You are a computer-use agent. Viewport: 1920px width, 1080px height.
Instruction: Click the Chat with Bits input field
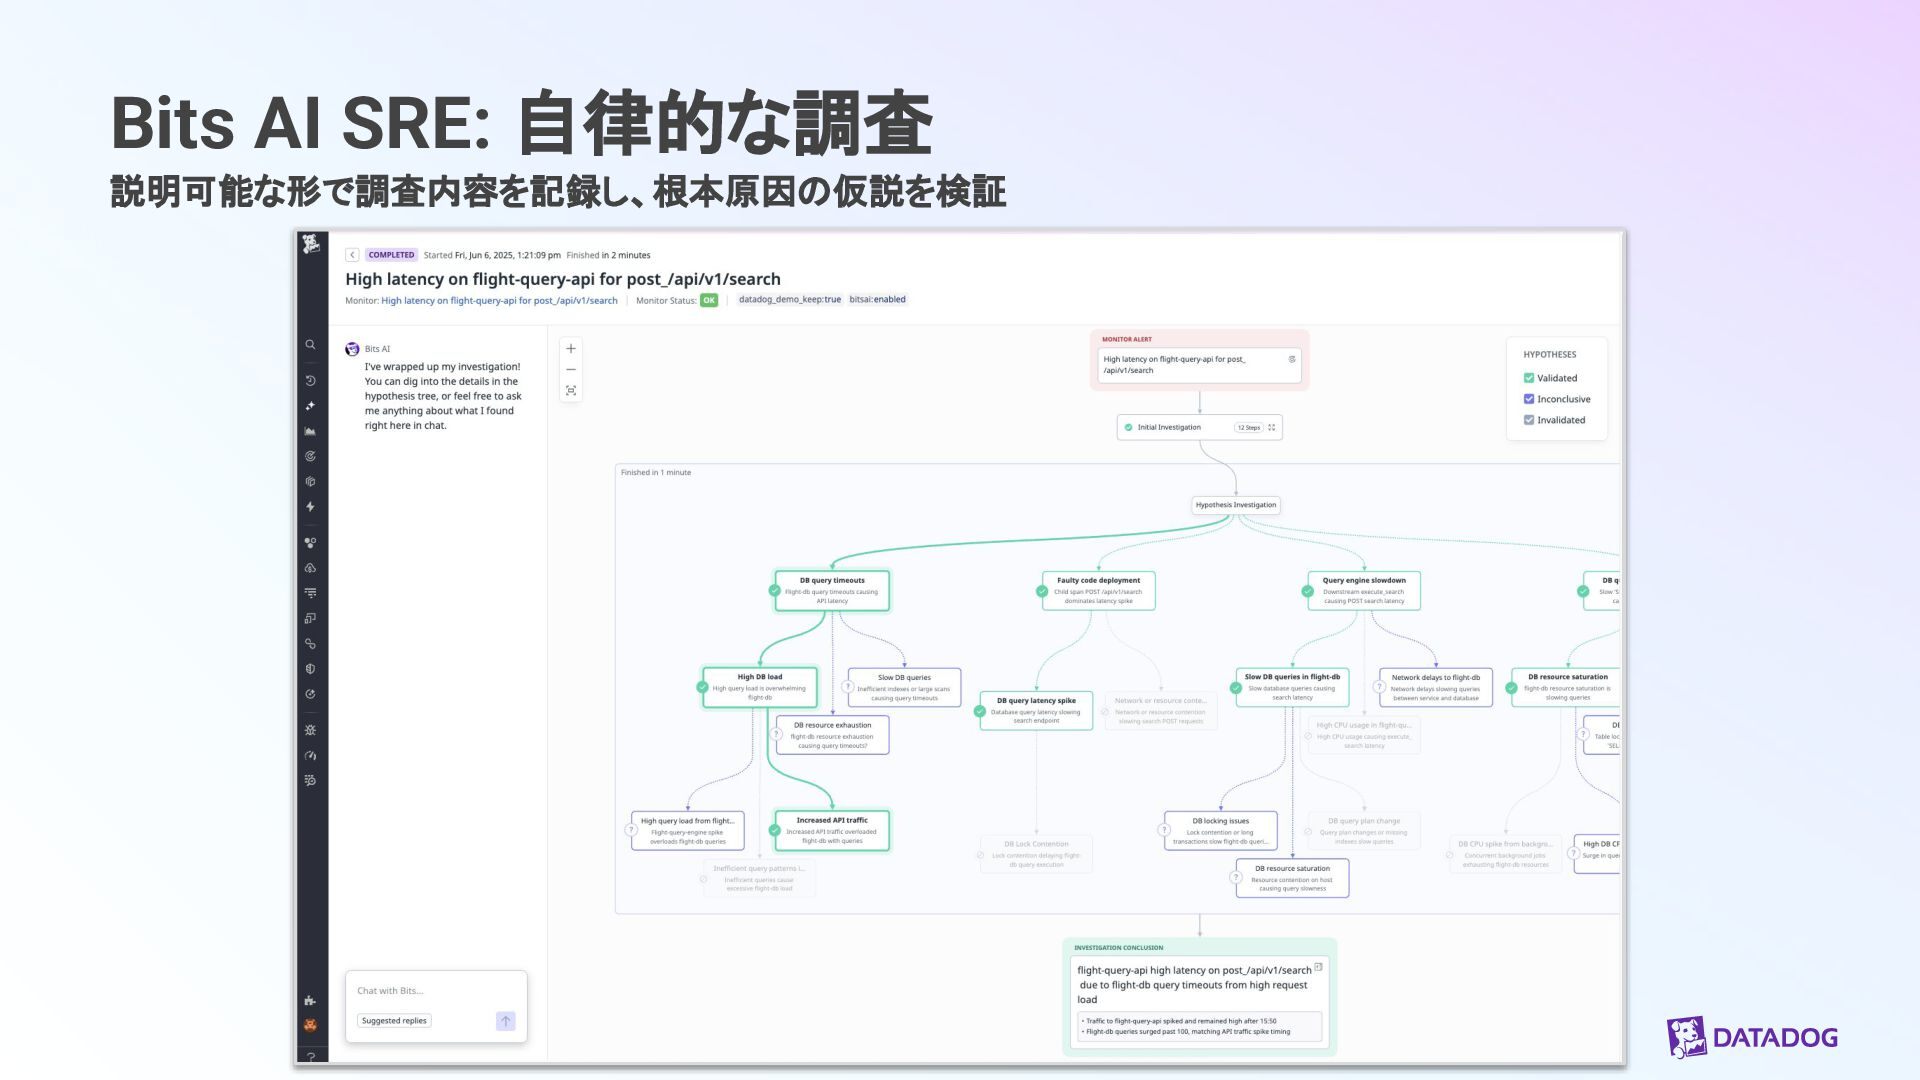click(x=430, y=991)
